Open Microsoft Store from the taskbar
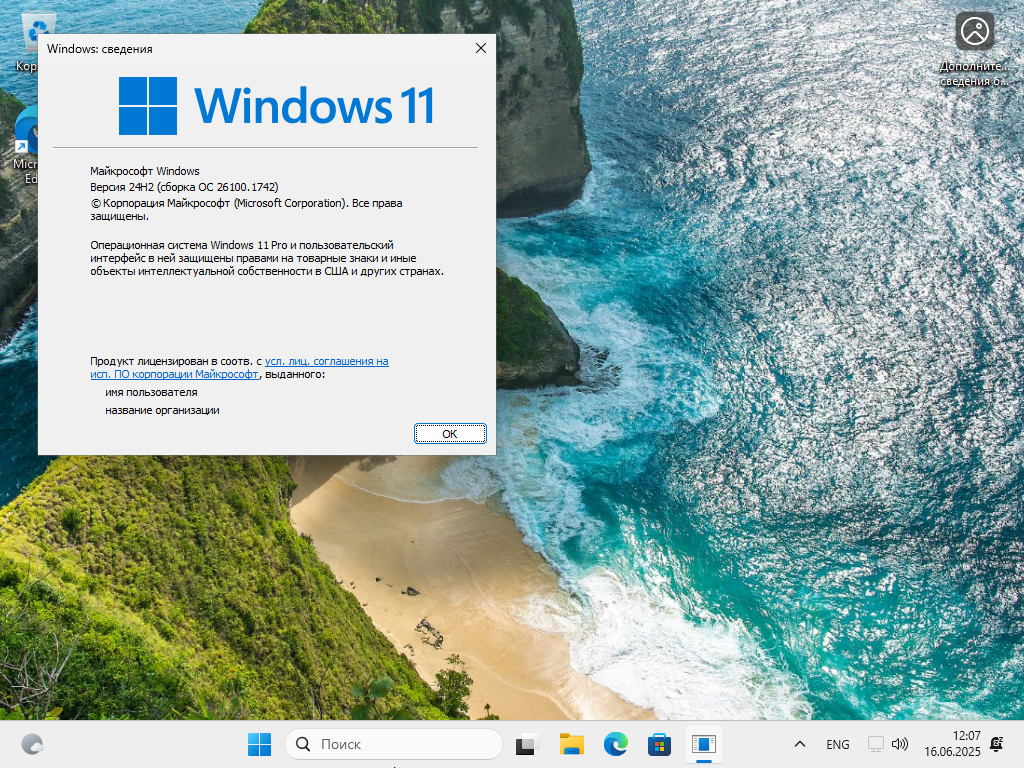Screen dimensions: 1024x768 (x=659, y=744)
